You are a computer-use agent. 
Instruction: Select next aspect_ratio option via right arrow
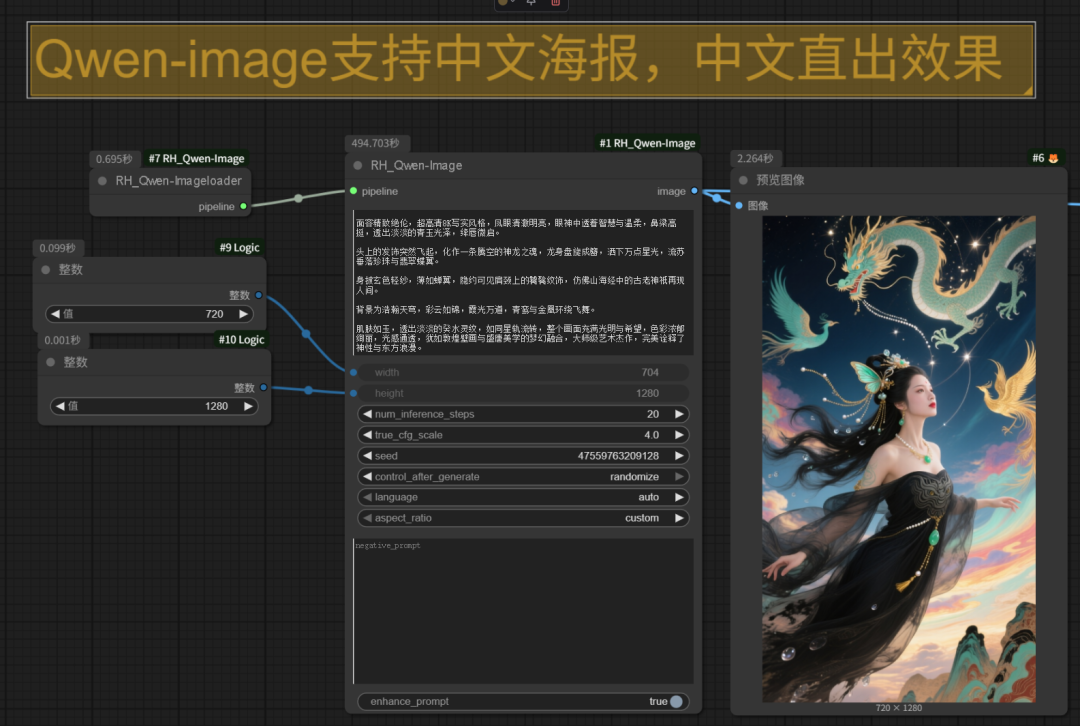pos(679,517)
